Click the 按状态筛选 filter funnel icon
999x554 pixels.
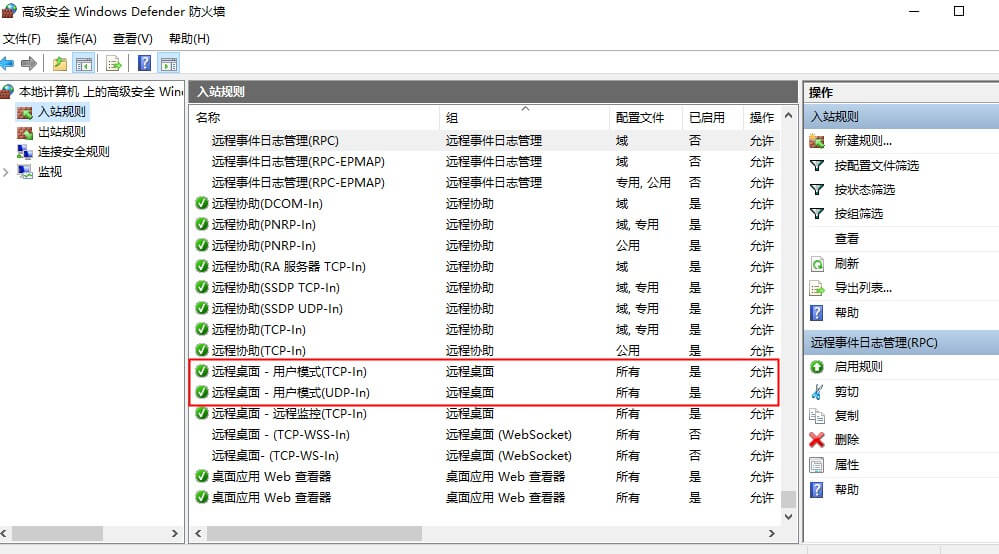coord(817,190)
